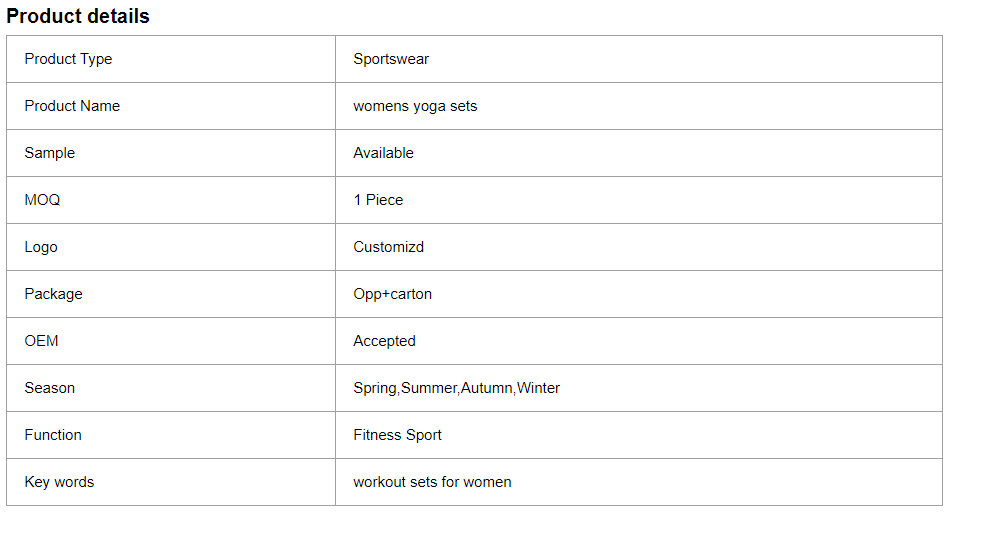Image resolution: width=987 pixels, height=538 pixels.
Task: Click the 1 Piece value
Action: point(378,200)
